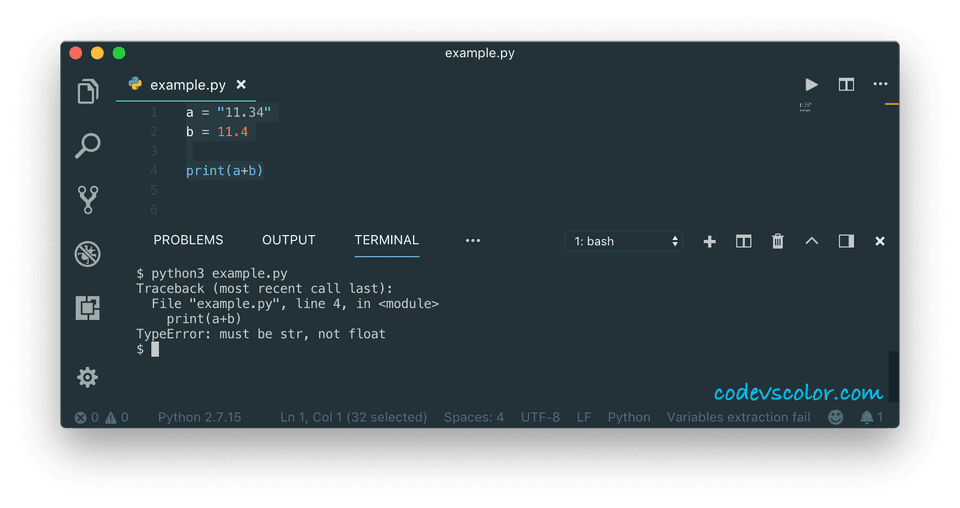Open the '1: bash' terminal dropdown
The width and height of the screenshot is (960, 508).
point(623,241)
